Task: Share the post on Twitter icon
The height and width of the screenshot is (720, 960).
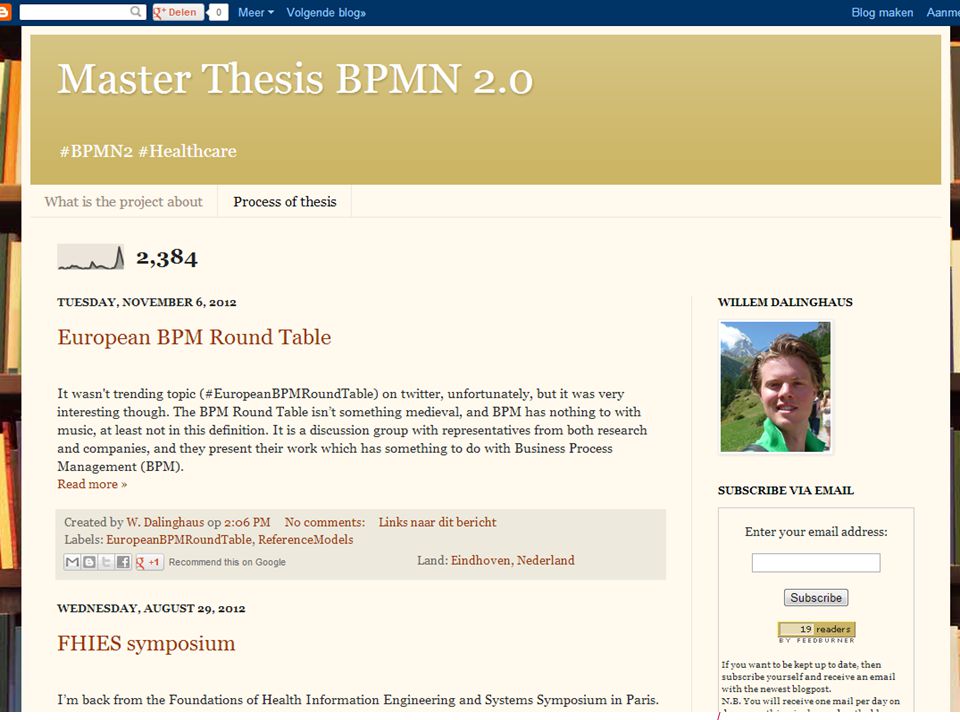Action: [106, 561]
